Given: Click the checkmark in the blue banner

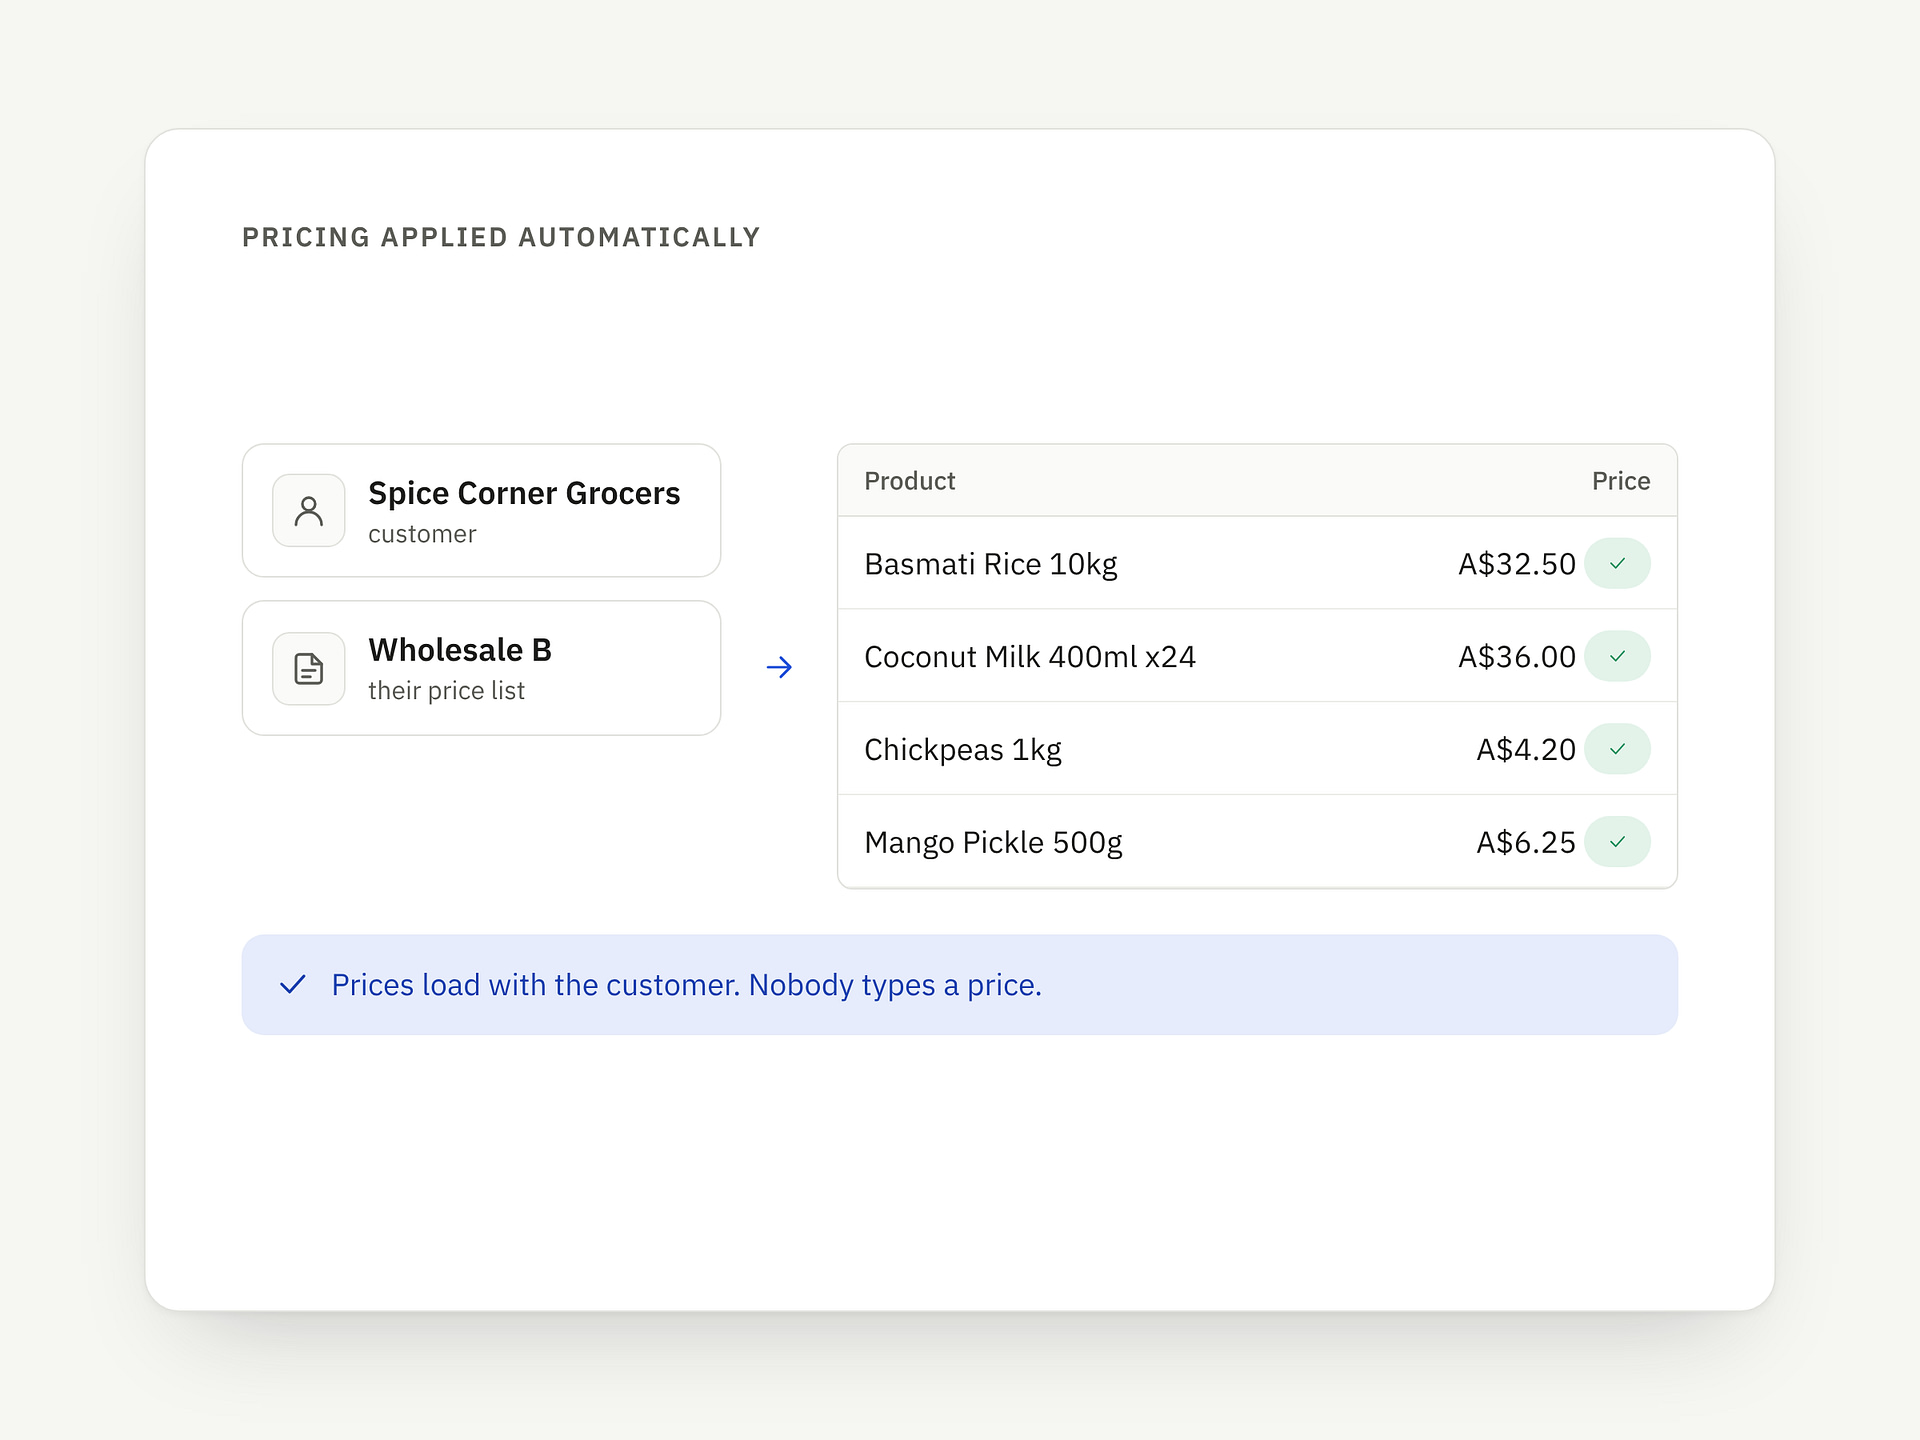Looking at the screenshot, I should point(293,985).
